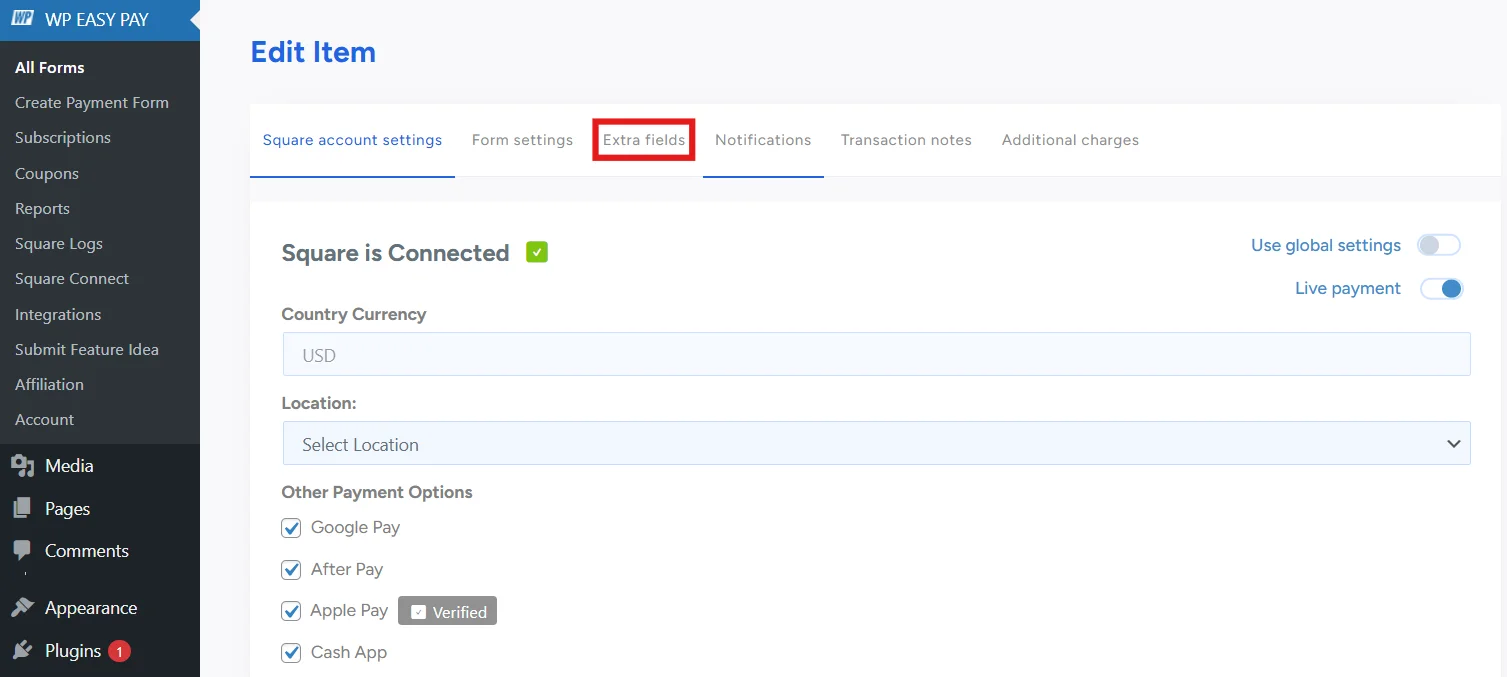Click the Plugins update count badge

click(x=119, y=652)
